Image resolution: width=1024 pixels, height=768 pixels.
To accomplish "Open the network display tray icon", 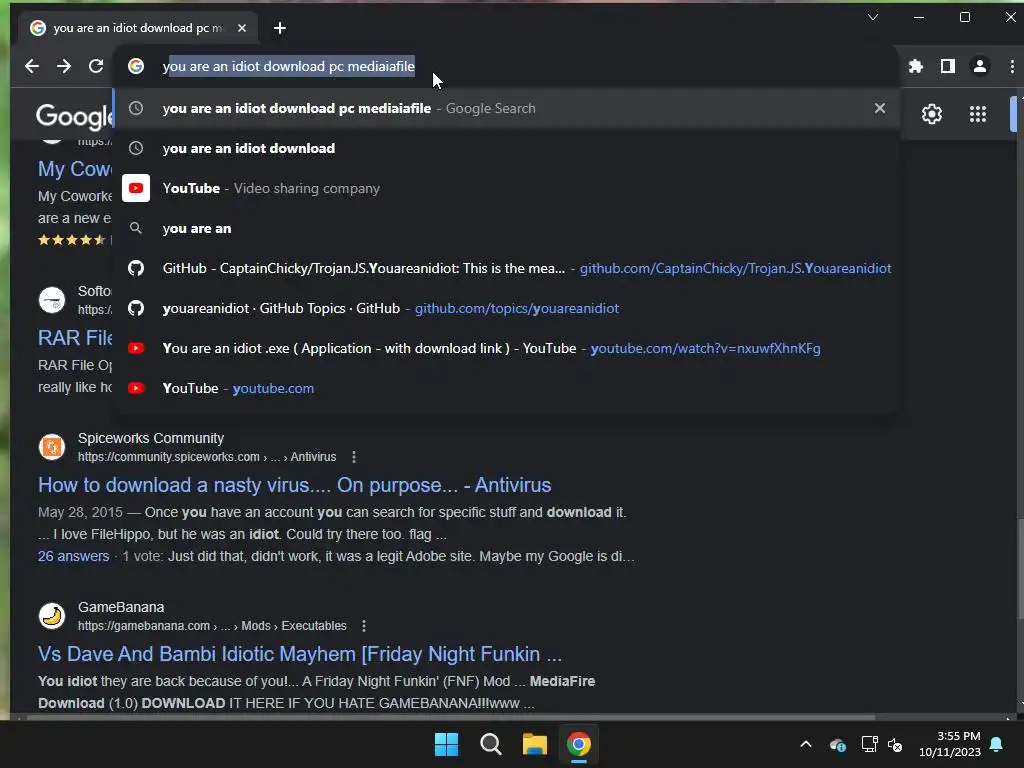I will [x=869, y=744].
